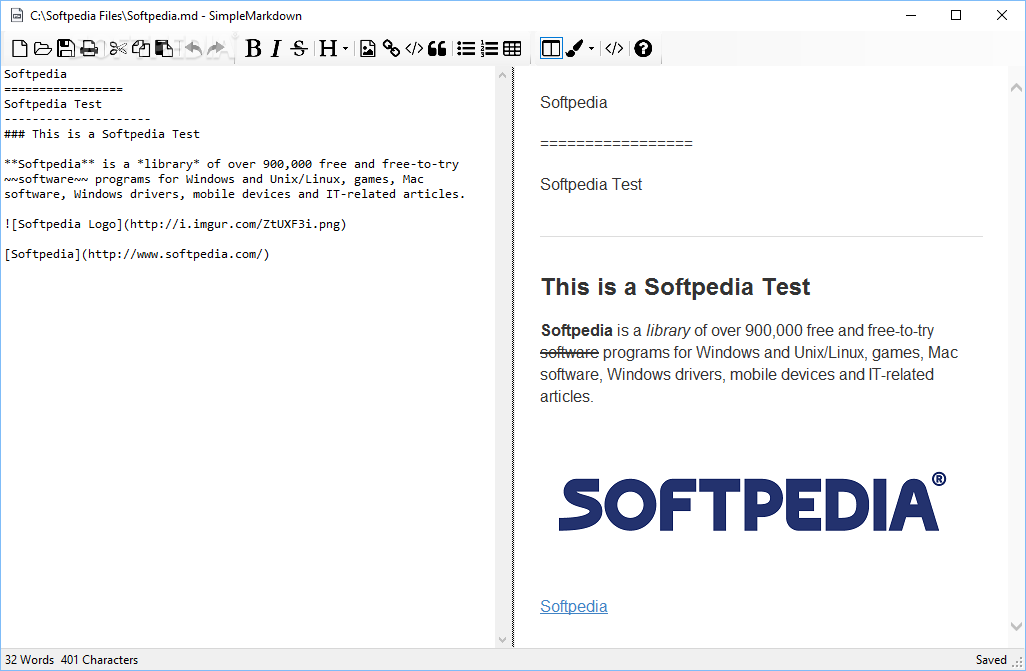Click the '32 Words' status entry
Screen dimensions: 1026x671
(29, 660)
